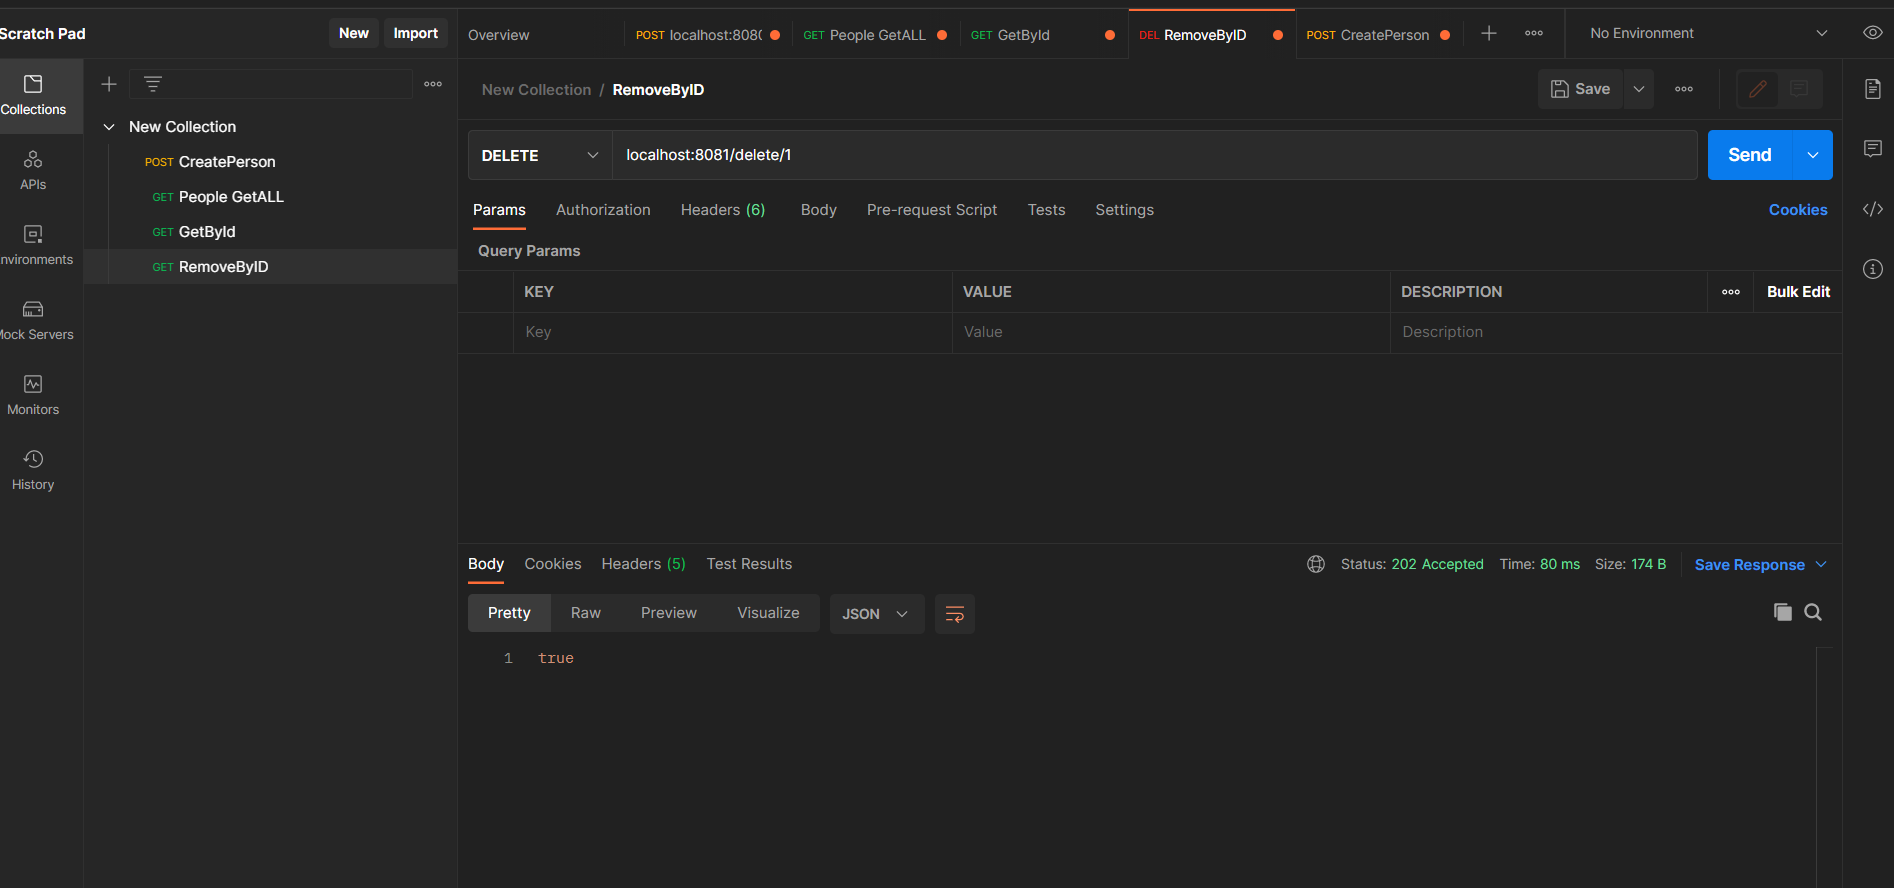Viewport: 1894px width, 888px height.
Task: Open the Mock Servers sidebar panel
Action: click(33, 321)
